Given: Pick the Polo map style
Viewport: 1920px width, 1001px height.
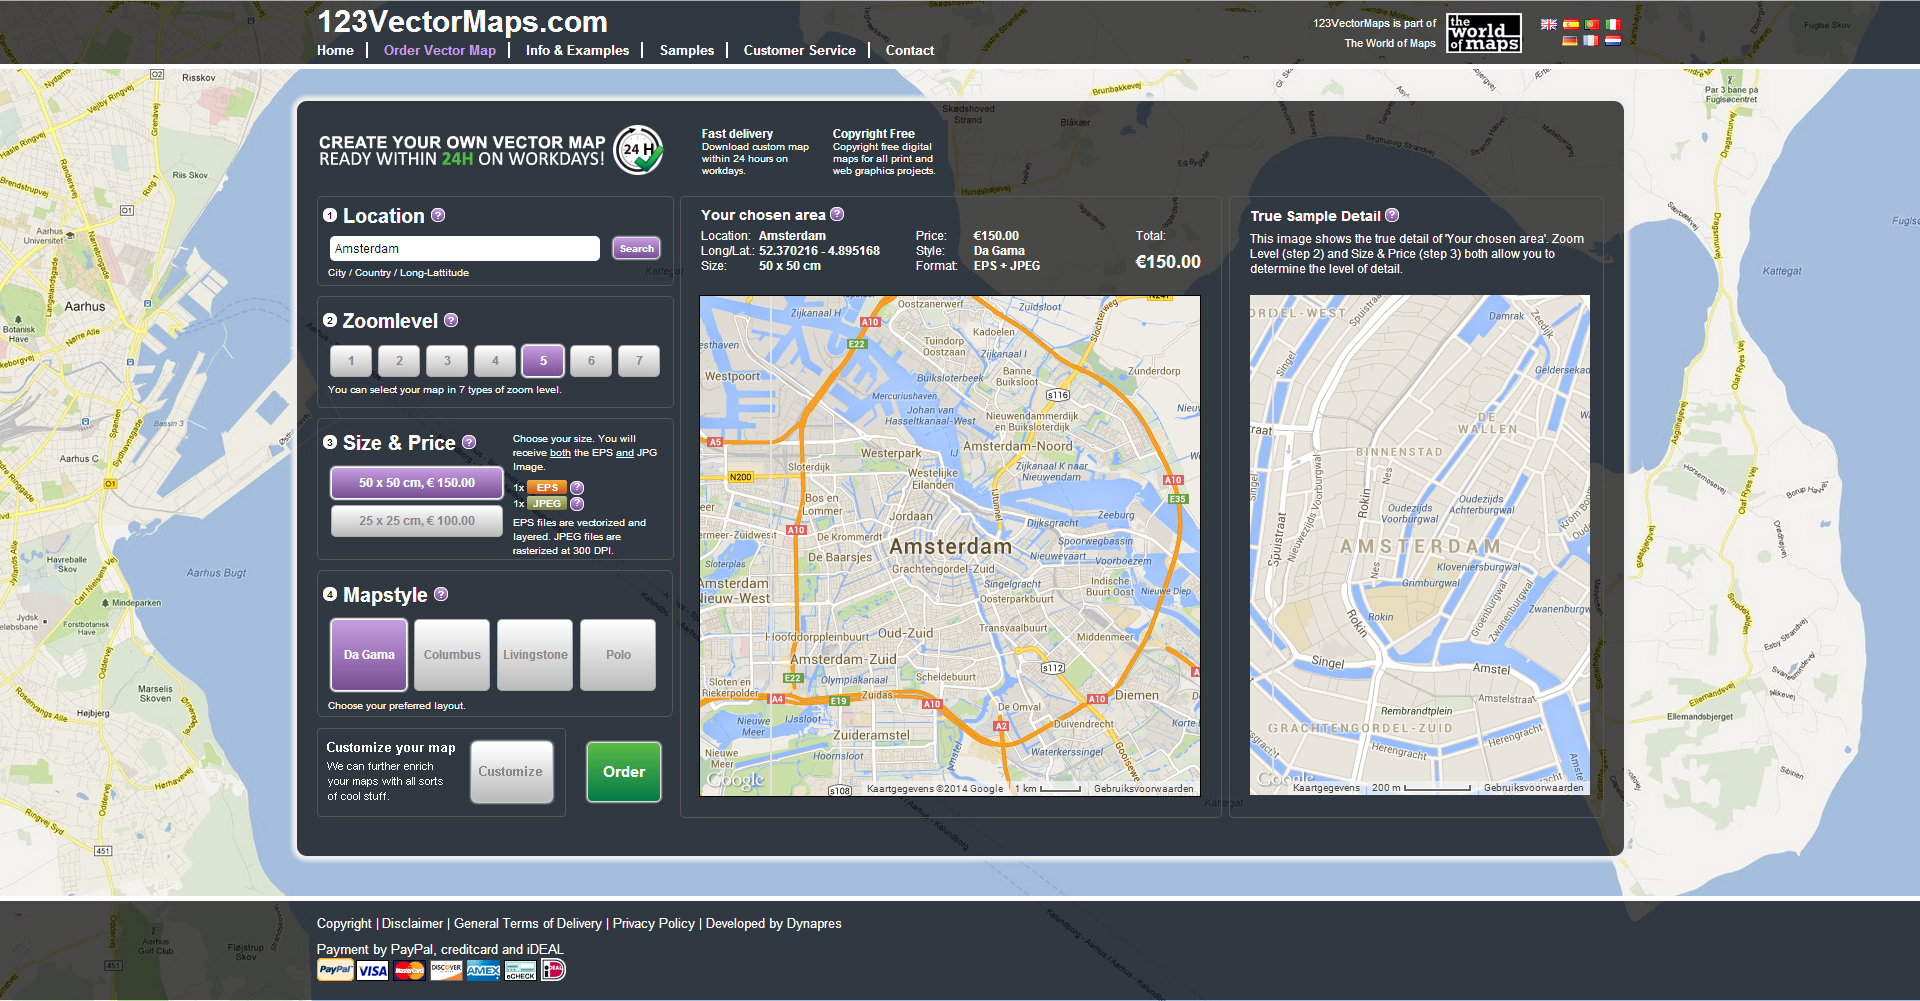Looking at the screenshot, I should coord(618,655).
